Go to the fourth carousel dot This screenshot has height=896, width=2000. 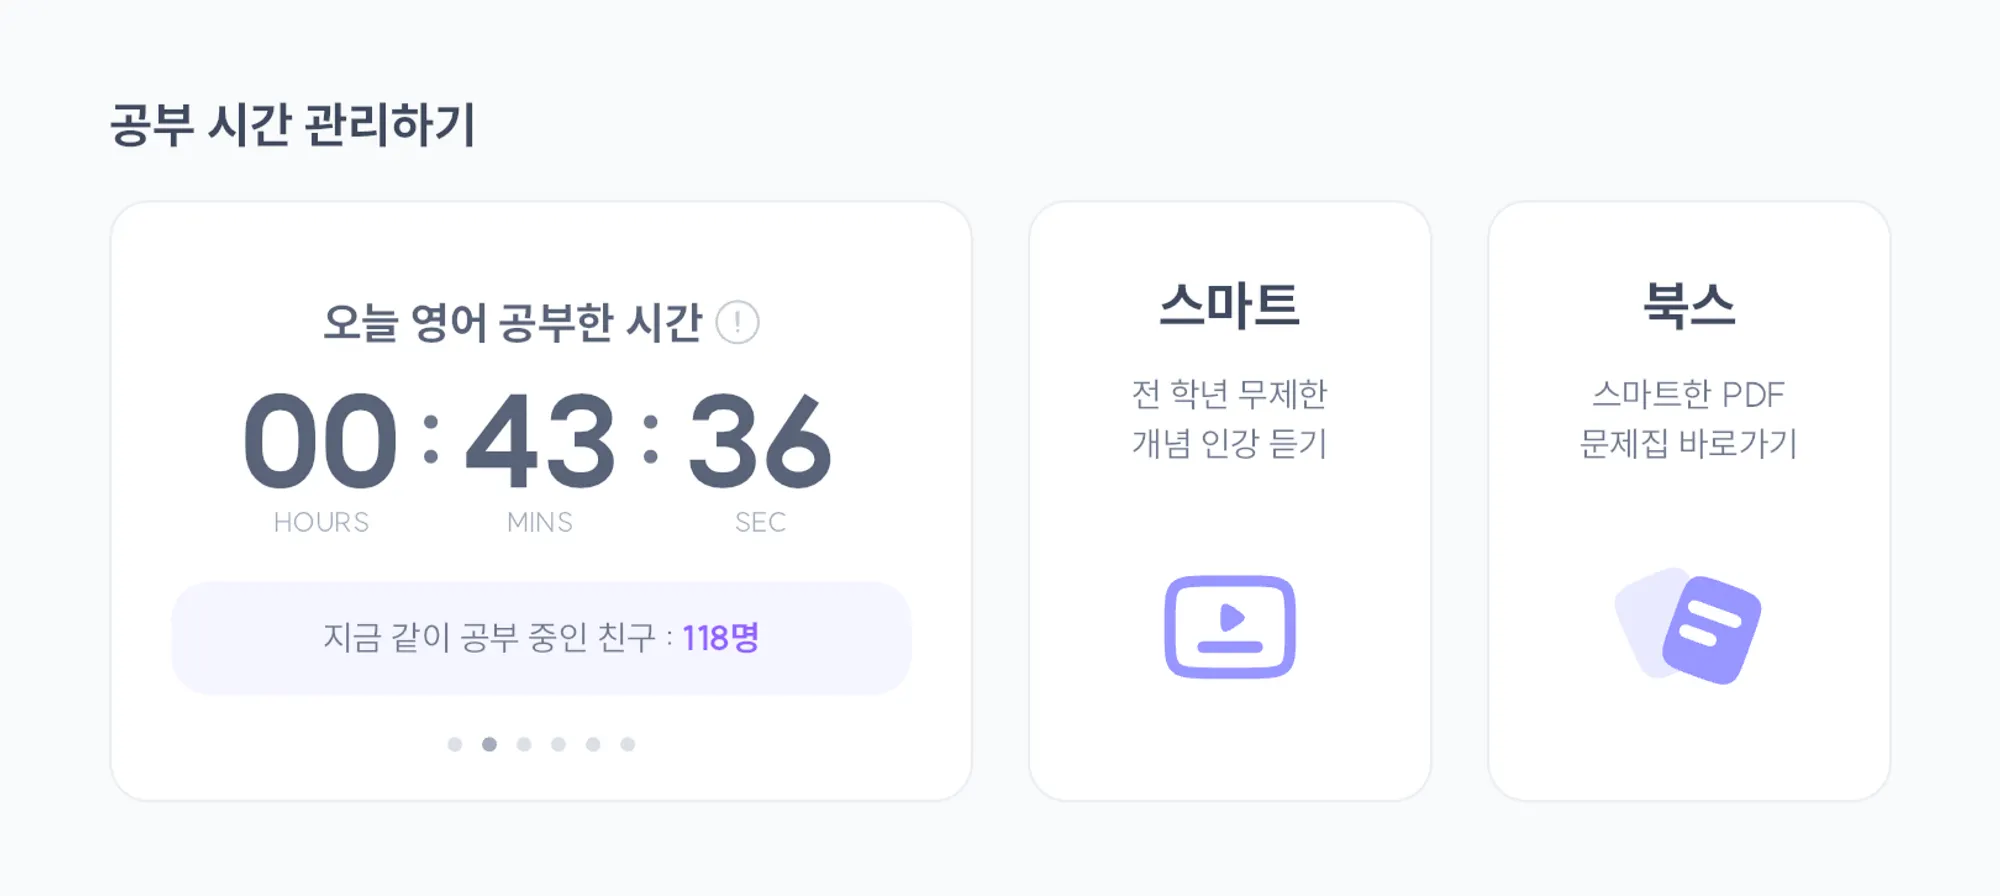coord(558,744)
